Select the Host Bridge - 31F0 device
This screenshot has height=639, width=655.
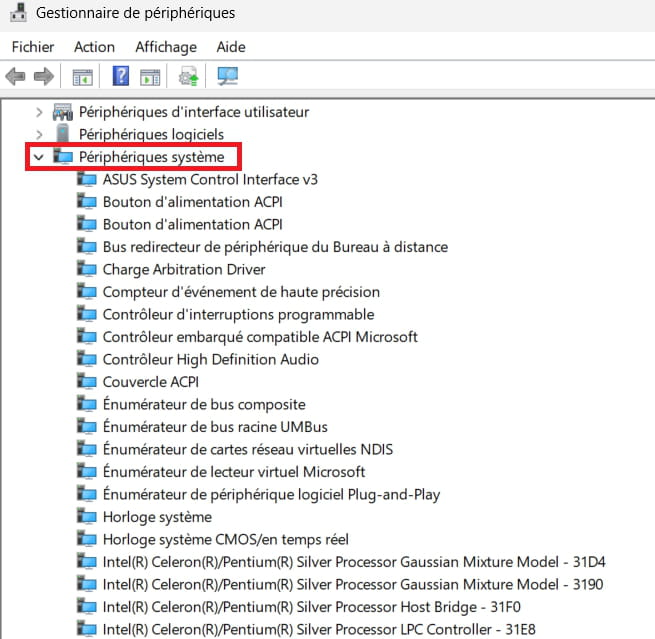tap(312, 607)
